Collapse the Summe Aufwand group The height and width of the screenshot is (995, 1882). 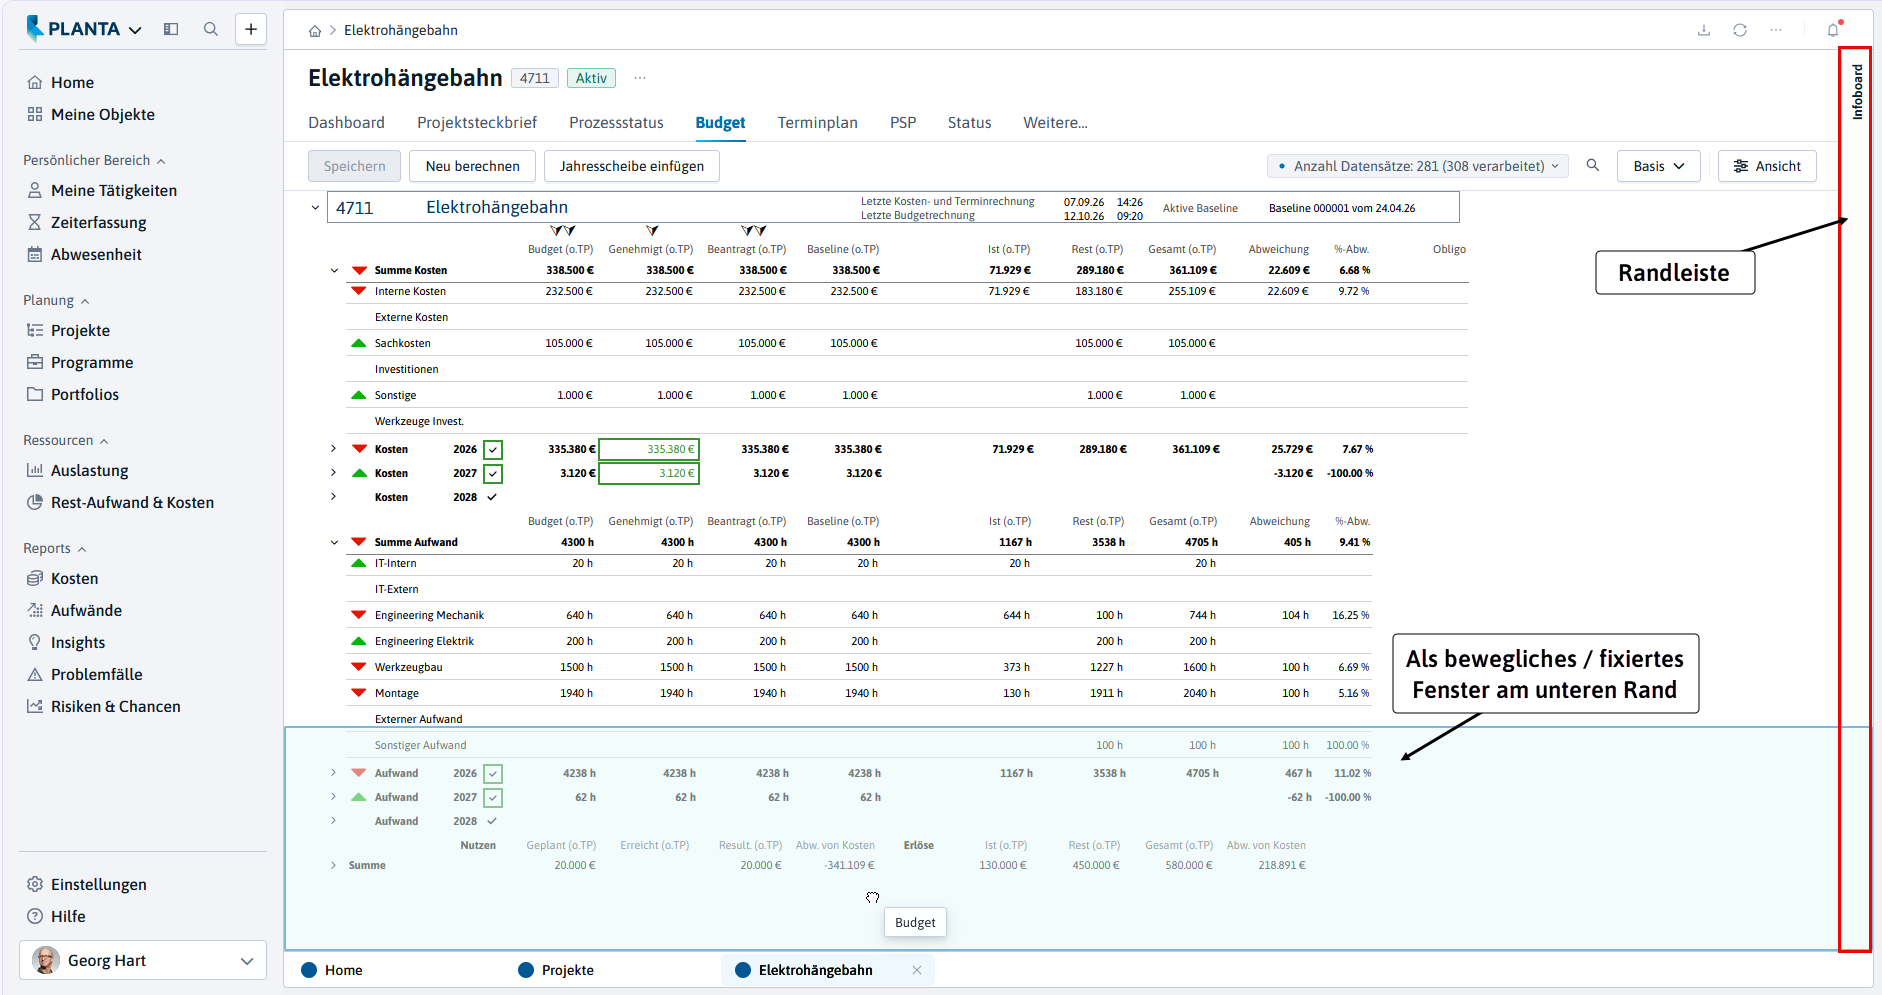tap(334, 542)
